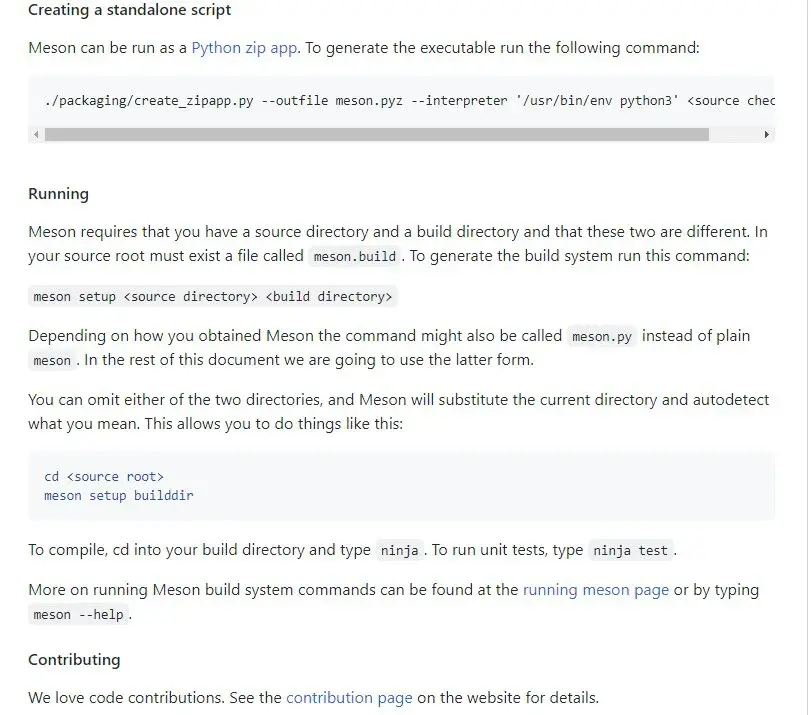Click the meson setup source directory command
811x715 pixels.
coord(213,296)
